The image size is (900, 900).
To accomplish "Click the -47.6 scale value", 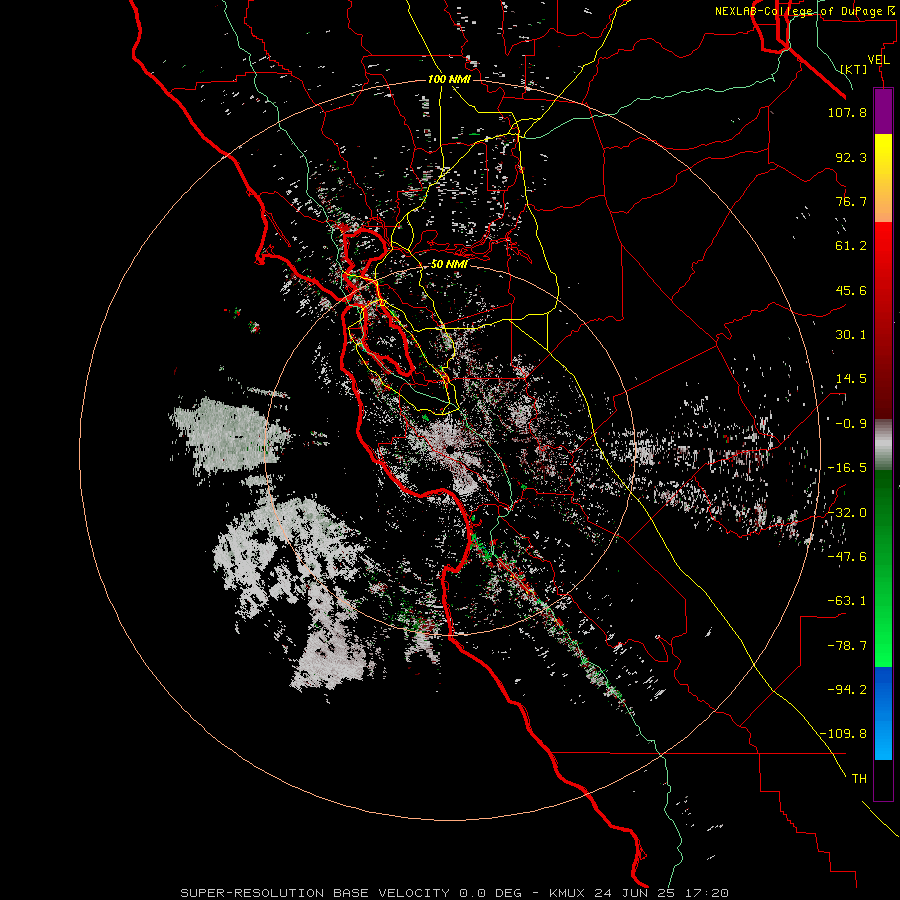I will (847, 557).
